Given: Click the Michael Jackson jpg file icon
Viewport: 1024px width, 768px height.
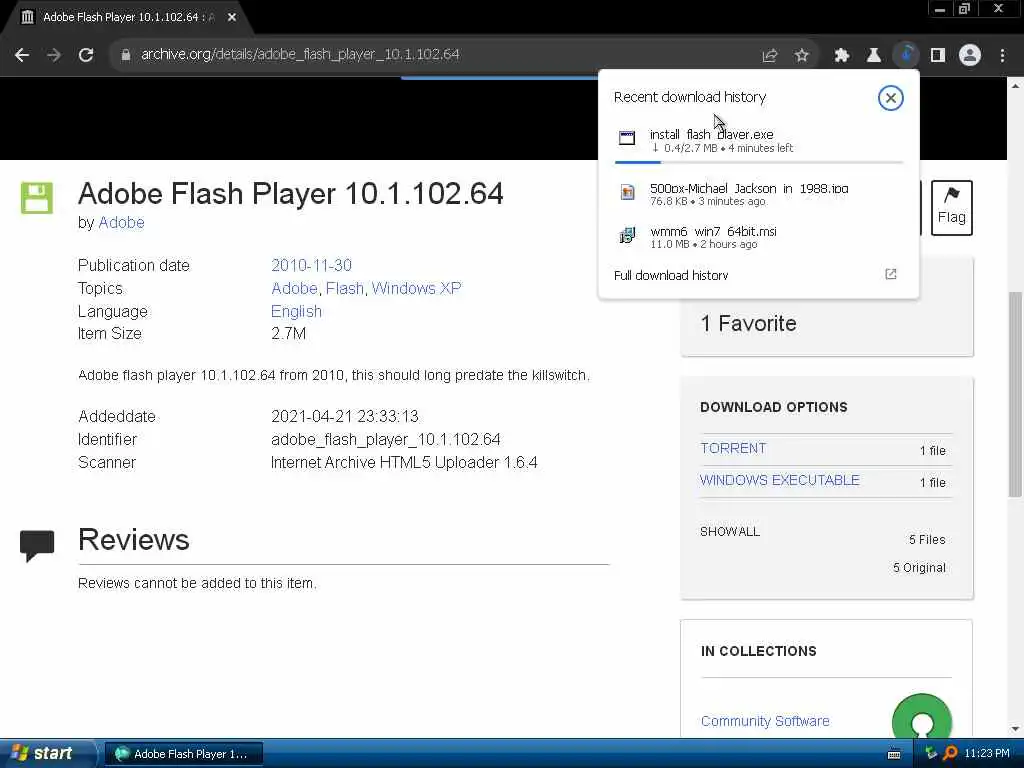Looking at the screenshot, I should point(628,192).
